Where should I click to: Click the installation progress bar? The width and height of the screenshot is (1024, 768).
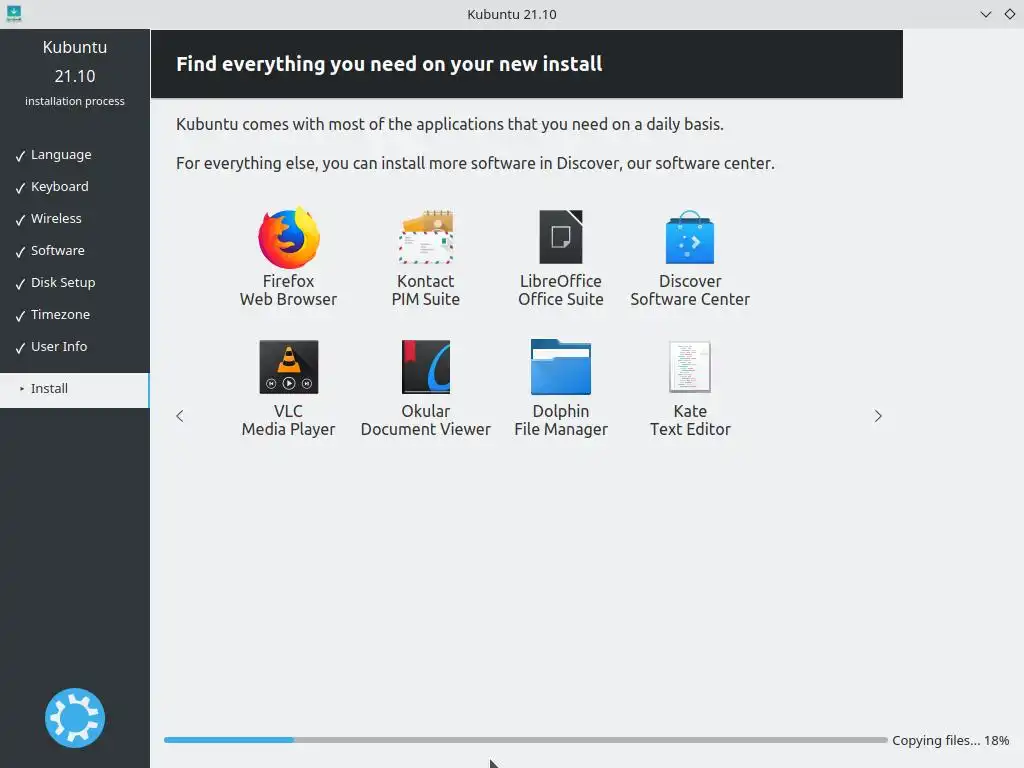[525, 740]
